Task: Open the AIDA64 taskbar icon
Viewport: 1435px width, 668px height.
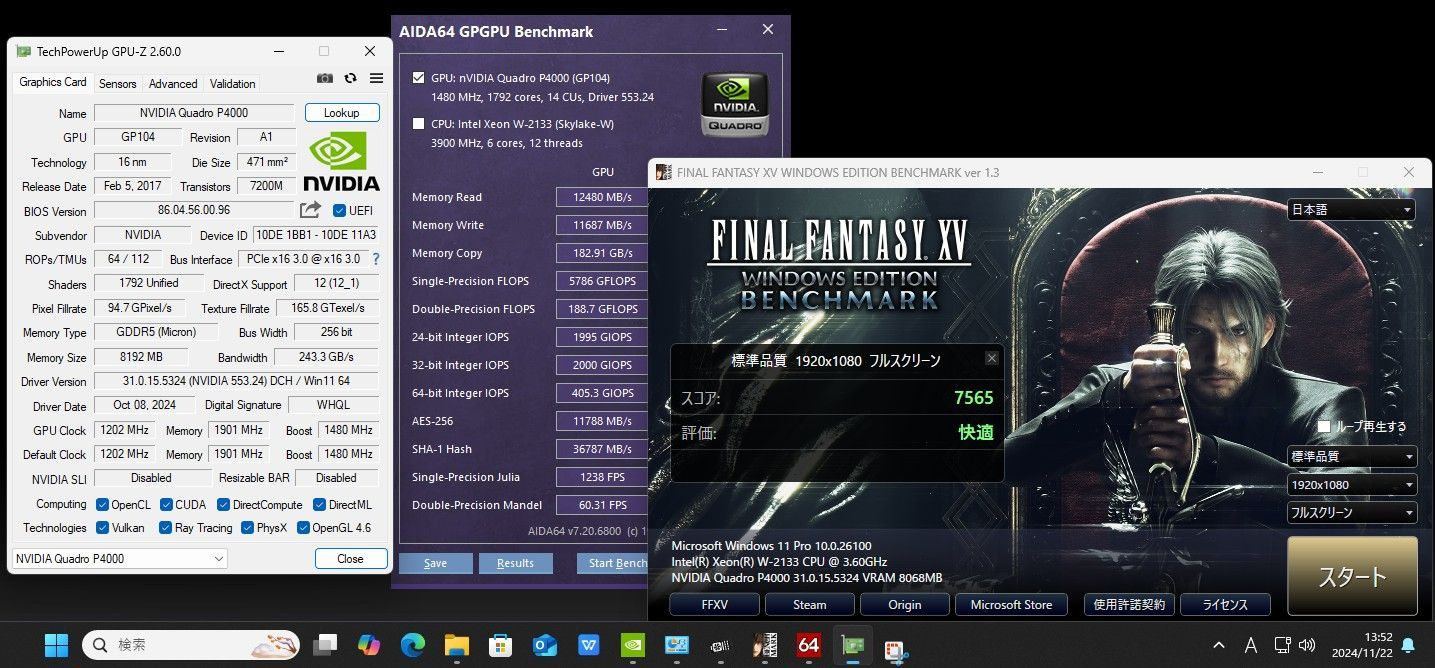Action: click(x=809, y=645)
